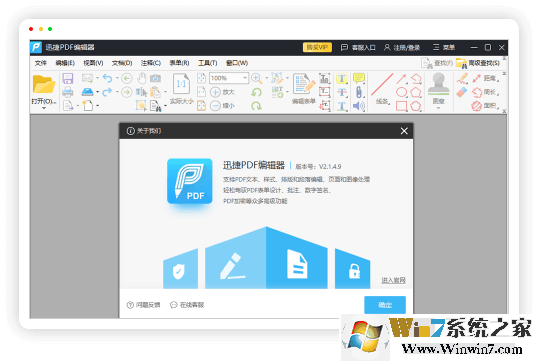Go to next view with green right arrow
539x363 pixels.
127,92
